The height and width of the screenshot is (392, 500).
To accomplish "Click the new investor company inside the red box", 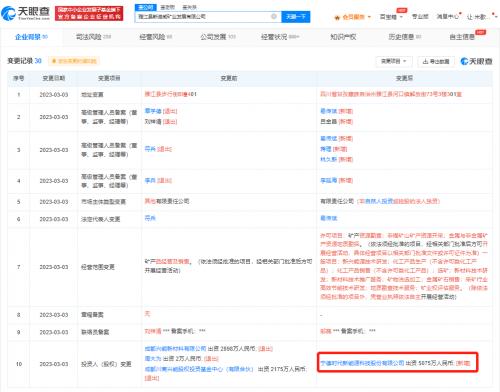I will tap(362, 363).
